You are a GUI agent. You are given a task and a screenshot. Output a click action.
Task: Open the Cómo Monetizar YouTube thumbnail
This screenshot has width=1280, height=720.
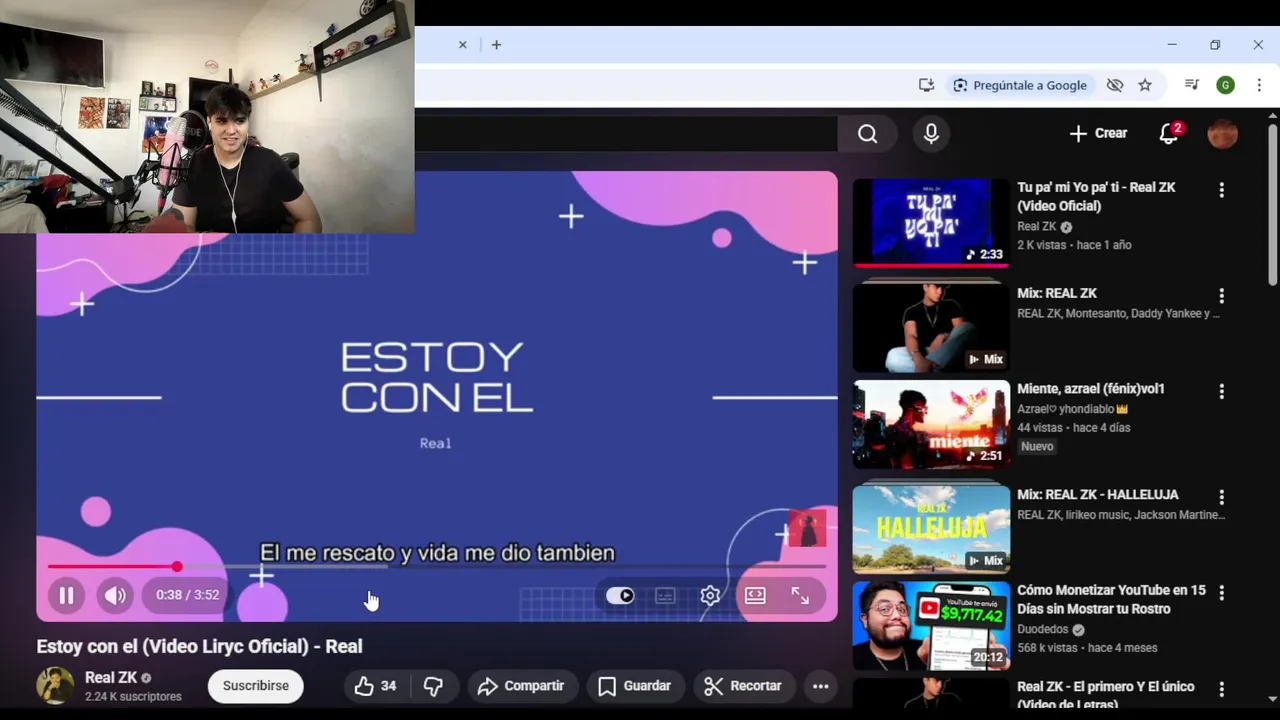[x=931, y=626]
